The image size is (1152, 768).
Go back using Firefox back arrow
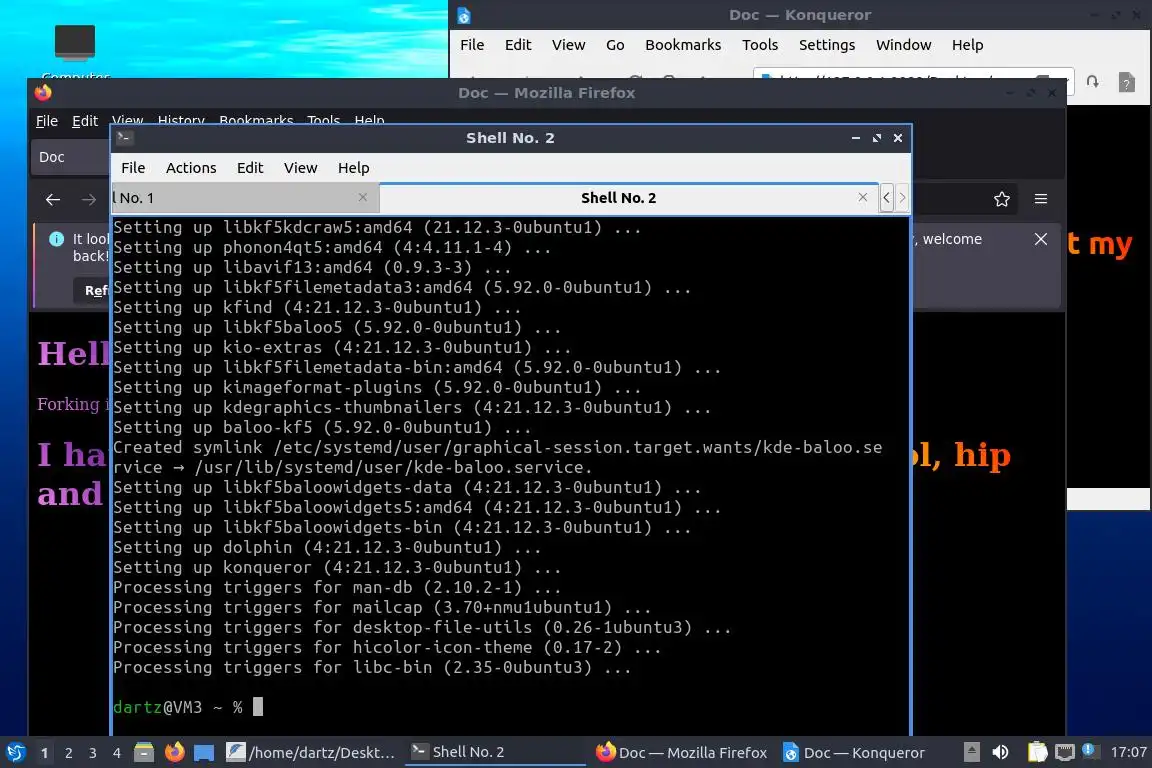click(x=52, y=199)
